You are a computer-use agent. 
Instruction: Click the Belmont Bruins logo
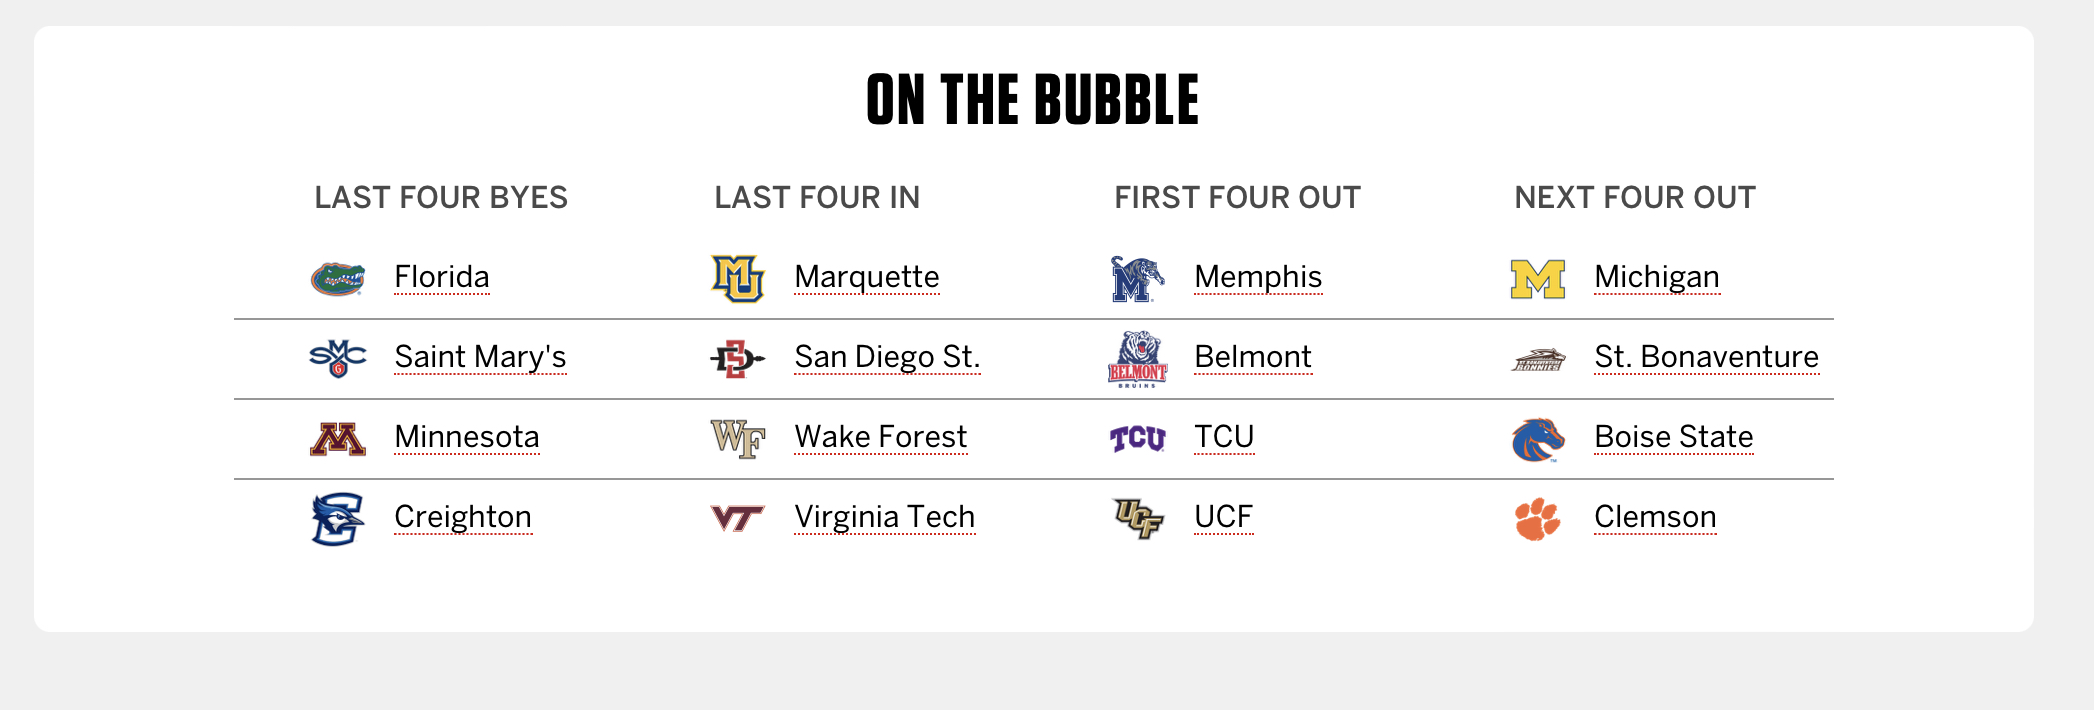point(1137,359)
